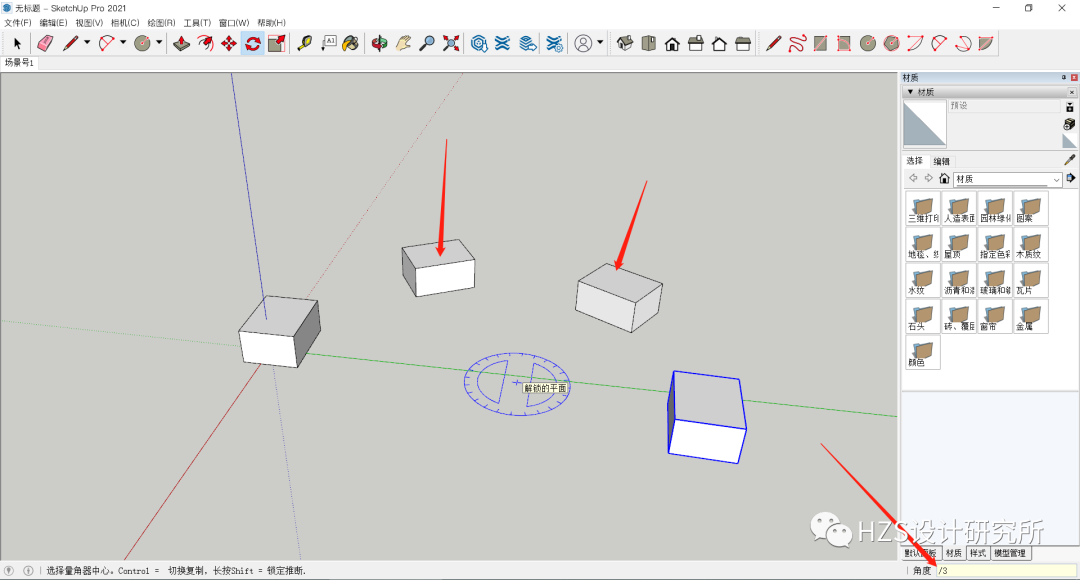Open the Arc tool dropdown arrow
This screenshot has width=1080, height=580.
(121, 45)
